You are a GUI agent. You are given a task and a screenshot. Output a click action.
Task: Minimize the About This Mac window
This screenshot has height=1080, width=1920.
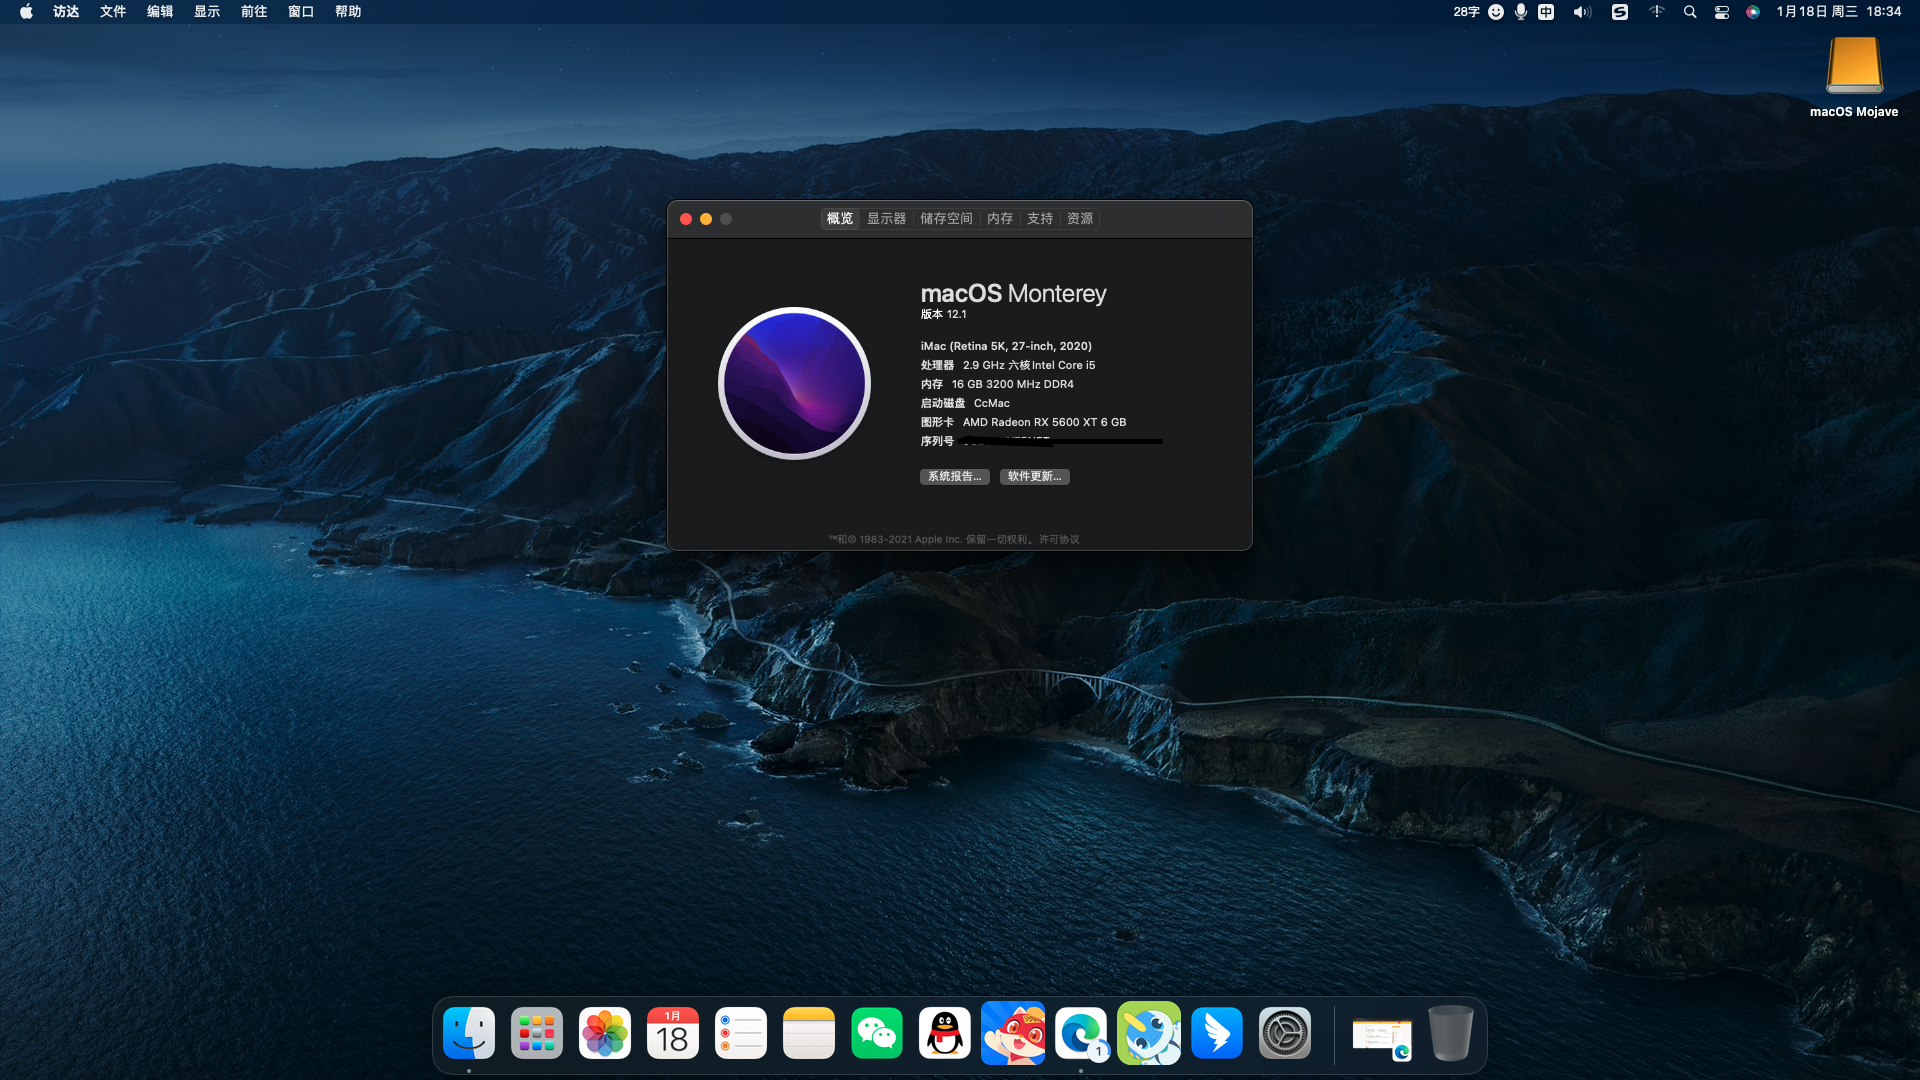(706, 219)
